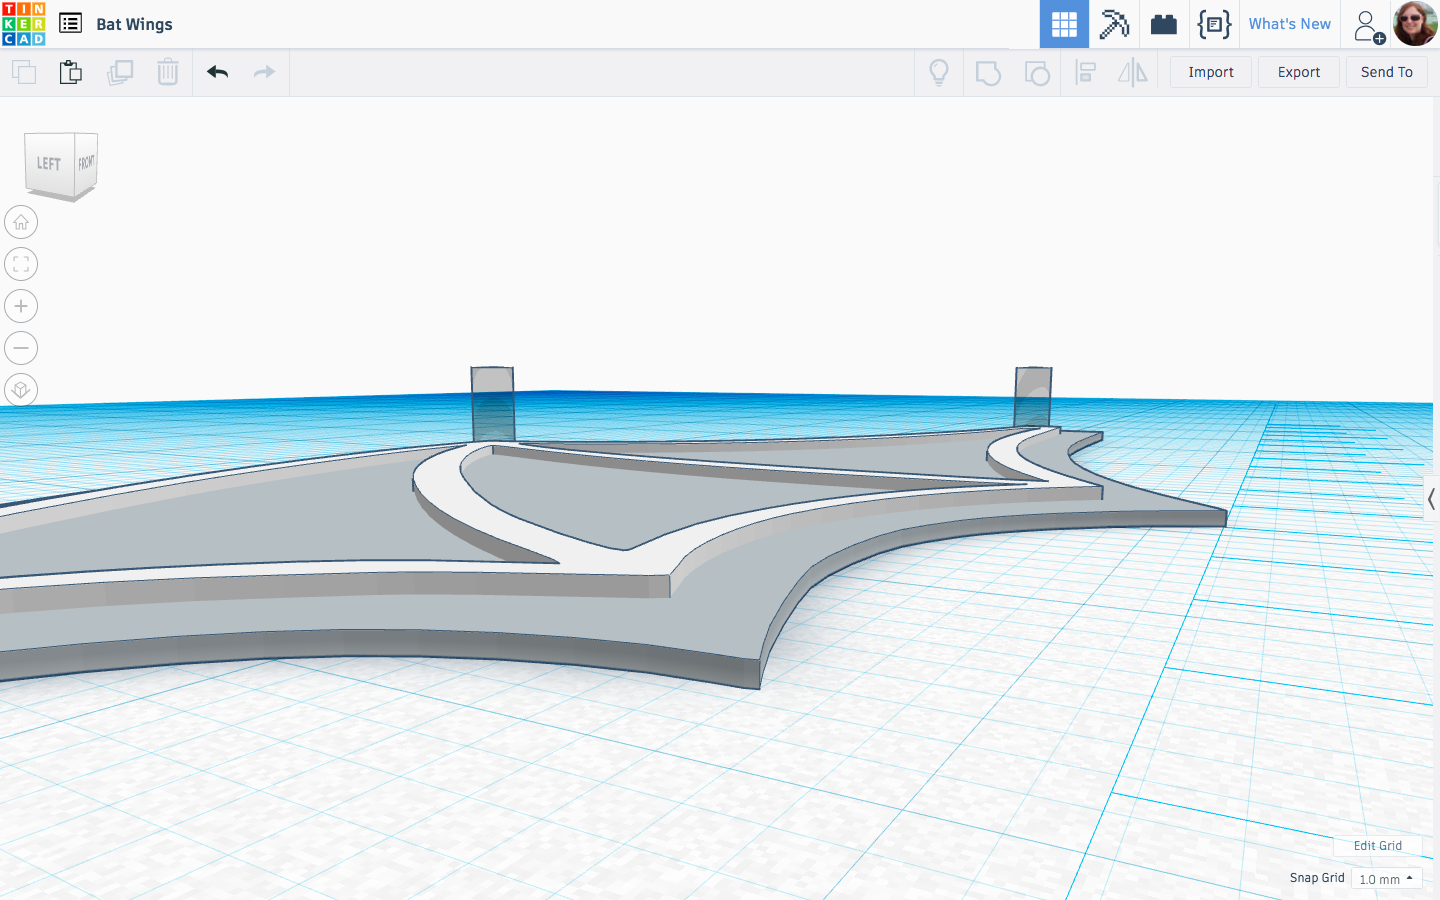Switch to Blocks pickaxe mode
Viewport: 1440px width, 900px height.
click(1114, 24)
